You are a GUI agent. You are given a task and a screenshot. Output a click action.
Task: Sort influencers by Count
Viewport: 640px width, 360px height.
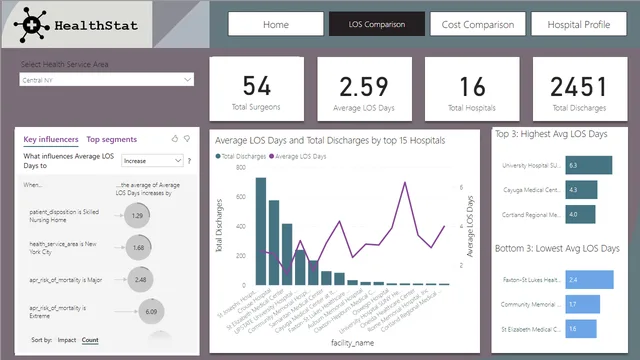click(90, 340)
